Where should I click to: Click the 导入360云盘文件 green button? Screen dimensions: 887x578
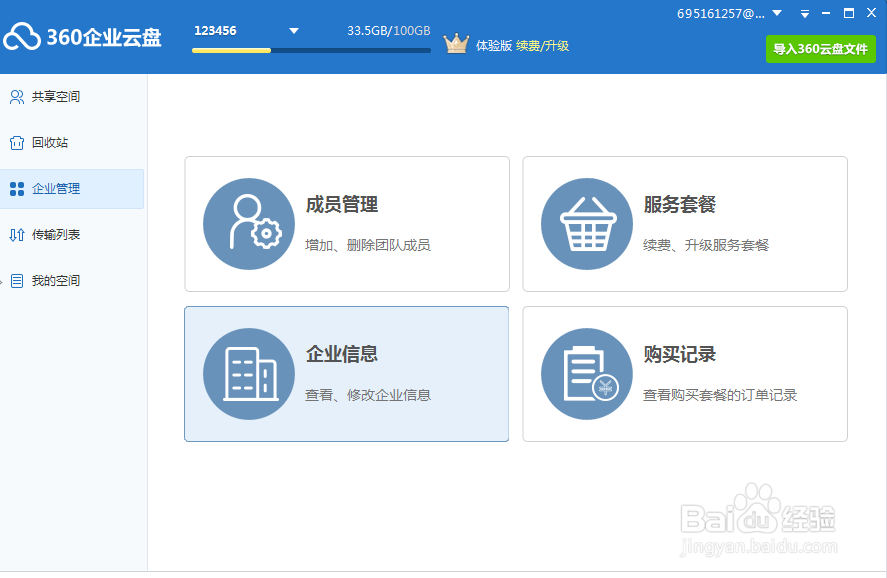pos(821,49)
